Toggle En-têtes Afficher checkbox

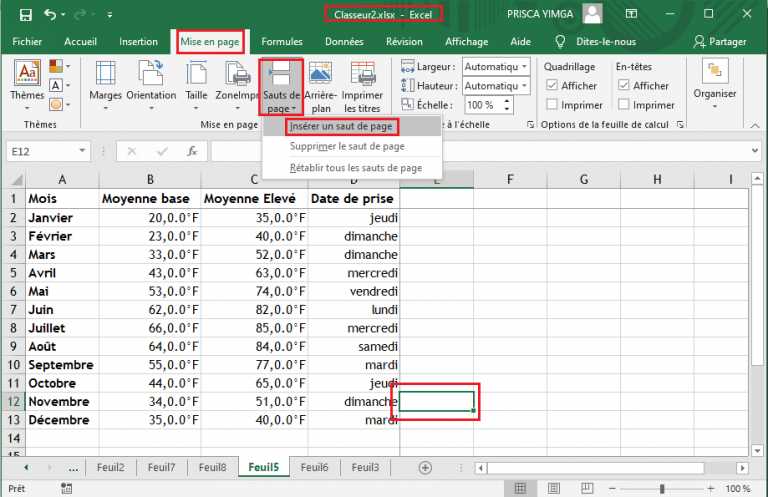(624, 85)
